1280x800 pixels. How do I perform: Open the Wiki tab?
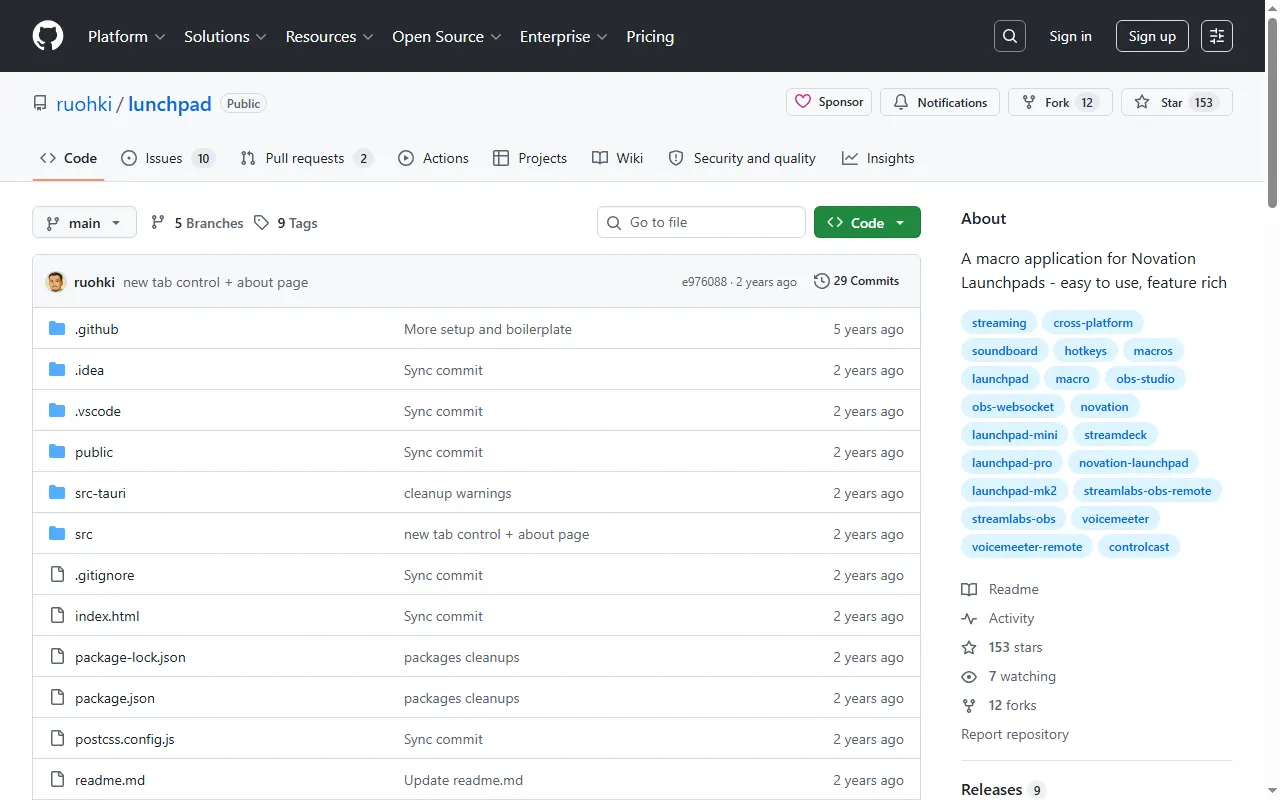[x=617, y=158]
